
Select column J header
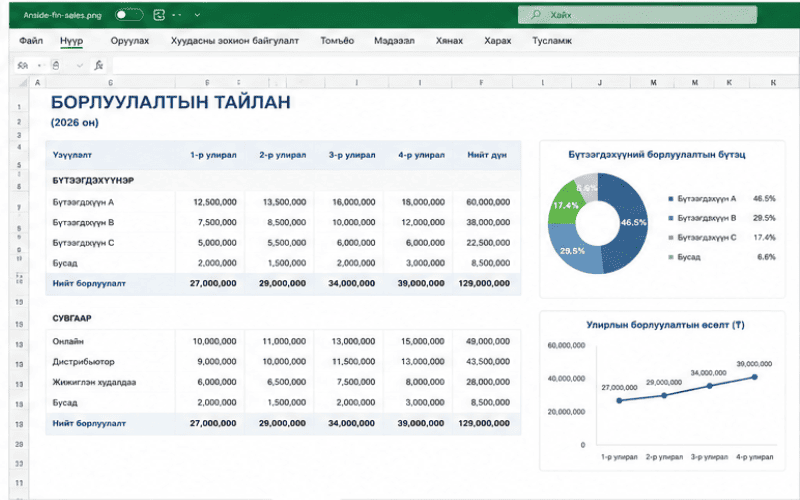point(600,82)
